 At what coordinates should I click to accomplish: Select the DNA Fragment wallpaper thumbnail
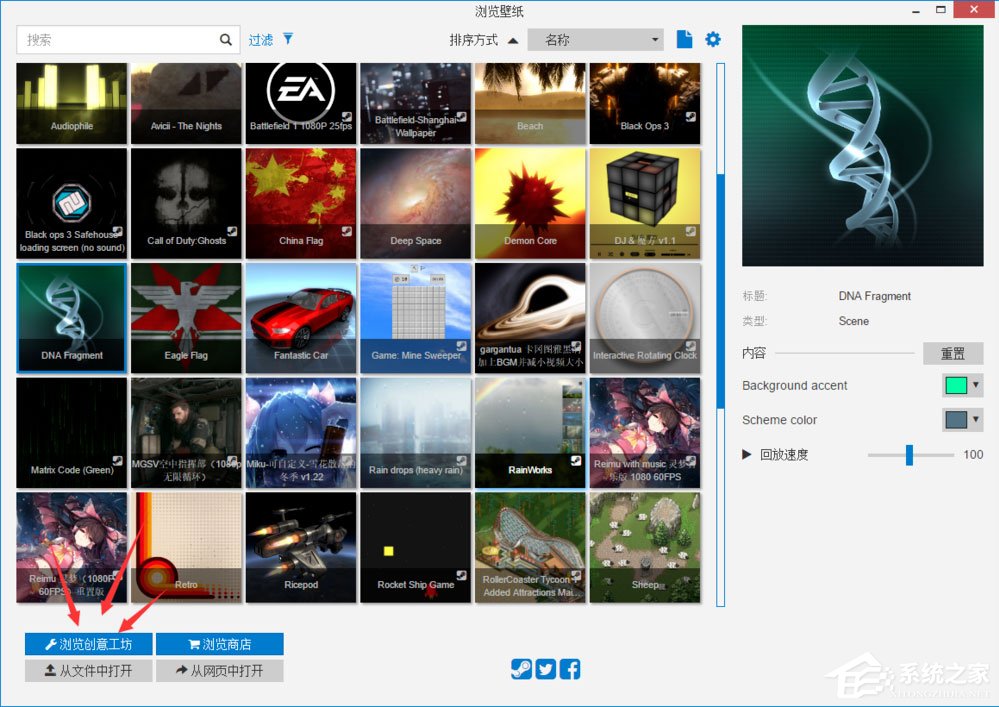(x=71, y=318)
